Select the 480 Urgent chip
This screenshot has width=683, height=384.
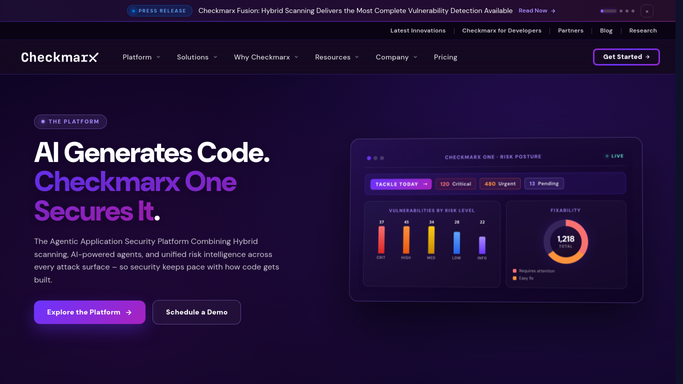500,184
